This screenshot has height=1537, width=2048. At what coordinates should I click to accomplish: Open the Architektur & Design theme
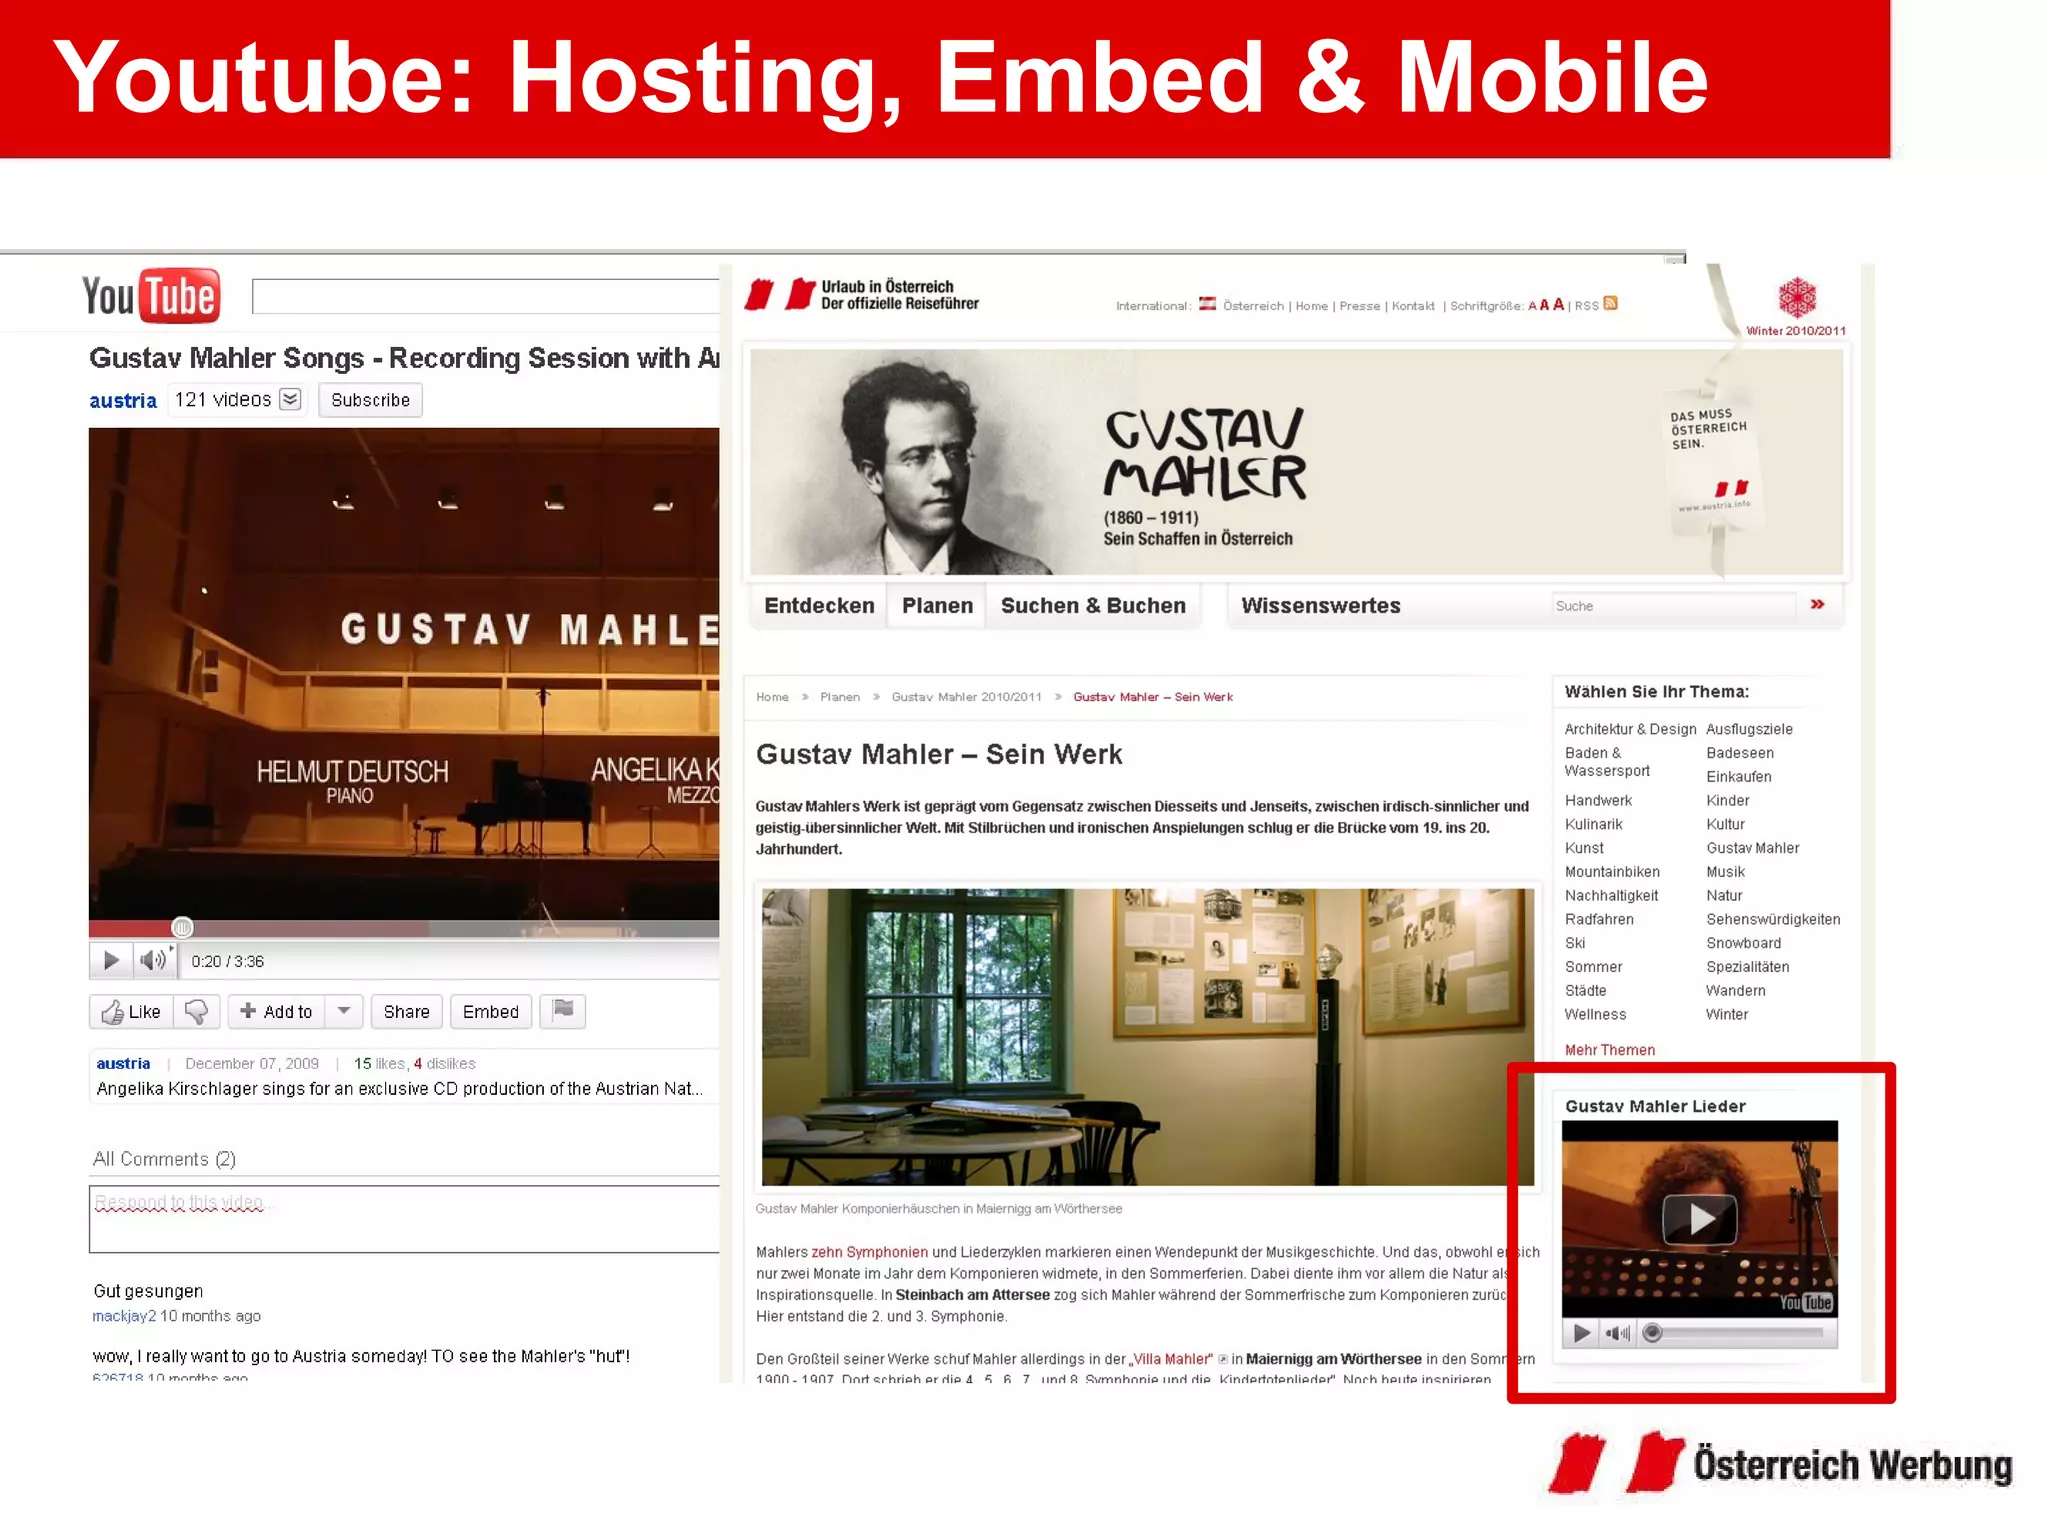(x=1630, y=729)
